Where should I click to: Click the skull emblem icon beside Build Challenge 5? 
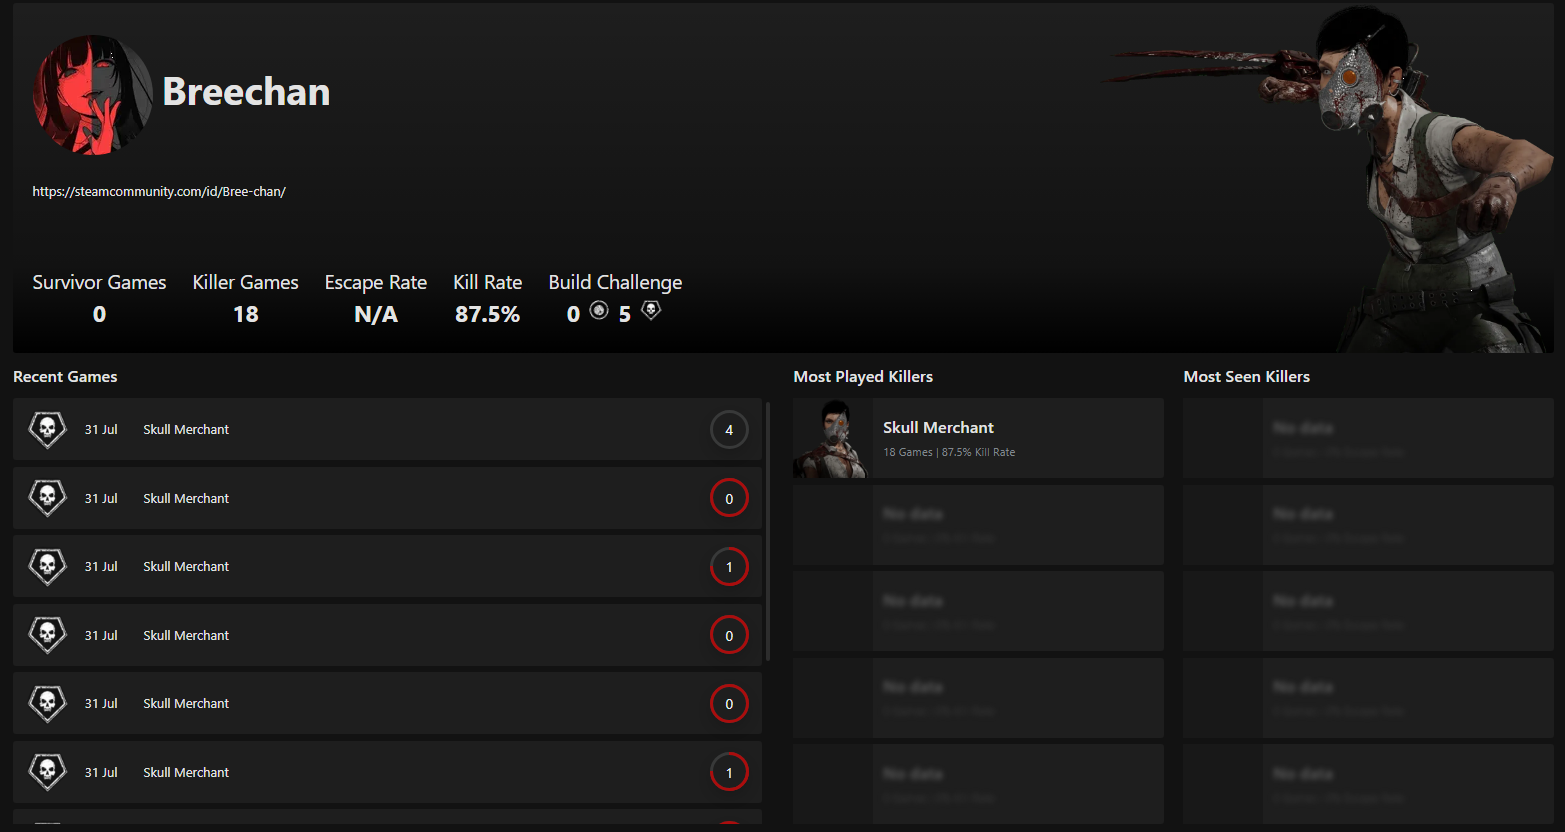click(x=651, y=310)
